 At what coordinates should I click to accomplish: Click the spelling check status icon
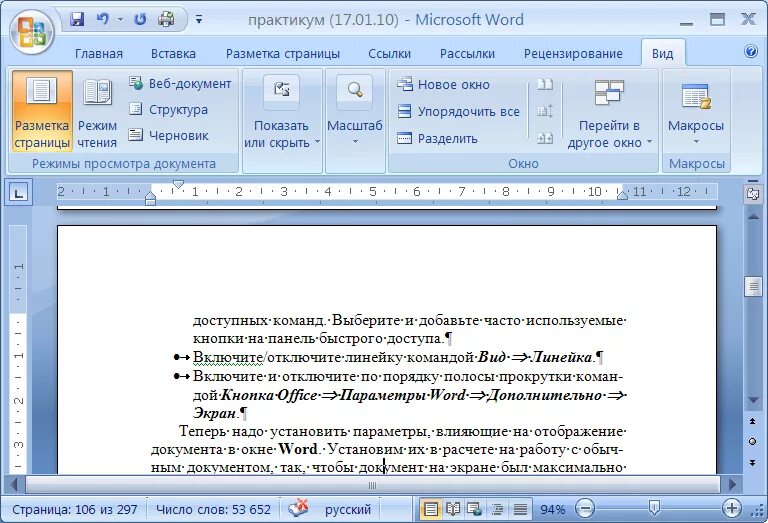(298, 508)
